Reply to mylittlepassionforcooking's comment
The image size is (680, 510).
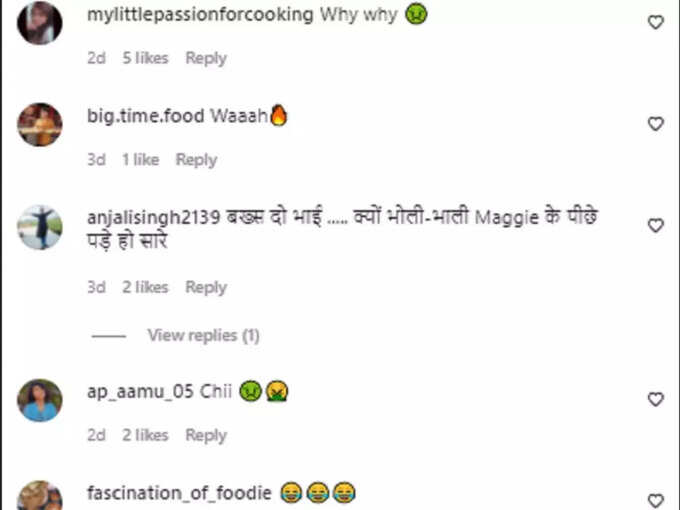tap(206, 58)
